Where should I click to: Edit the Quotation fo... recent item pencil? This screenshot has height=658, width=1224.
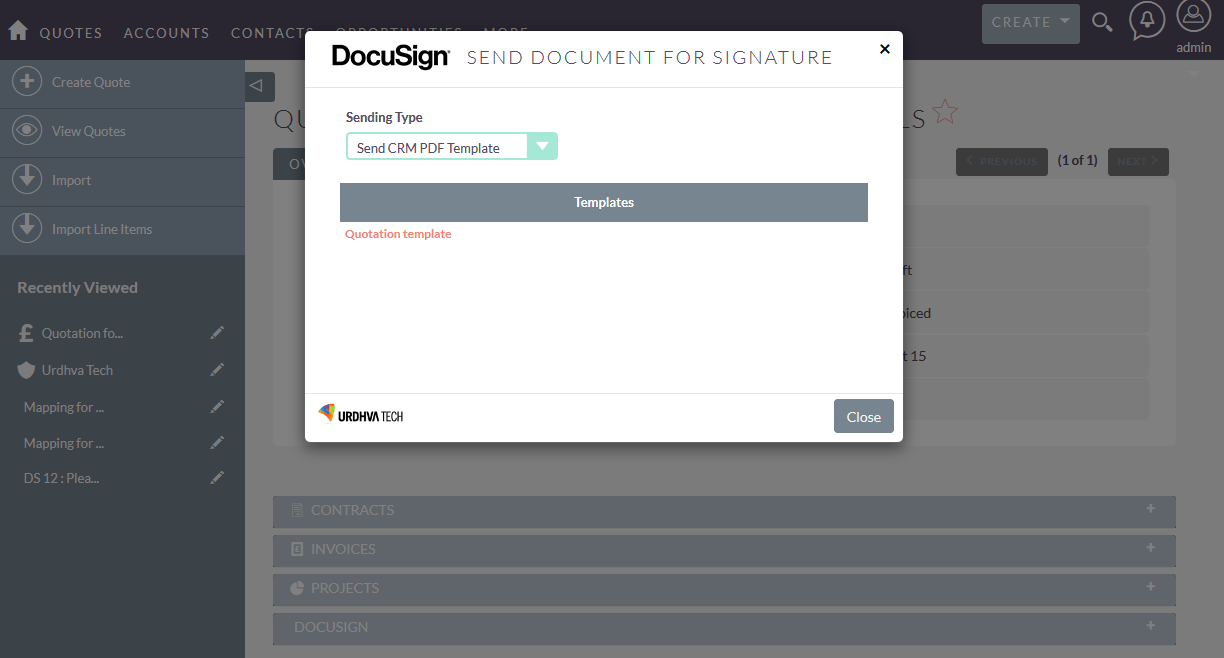point(217,333)
